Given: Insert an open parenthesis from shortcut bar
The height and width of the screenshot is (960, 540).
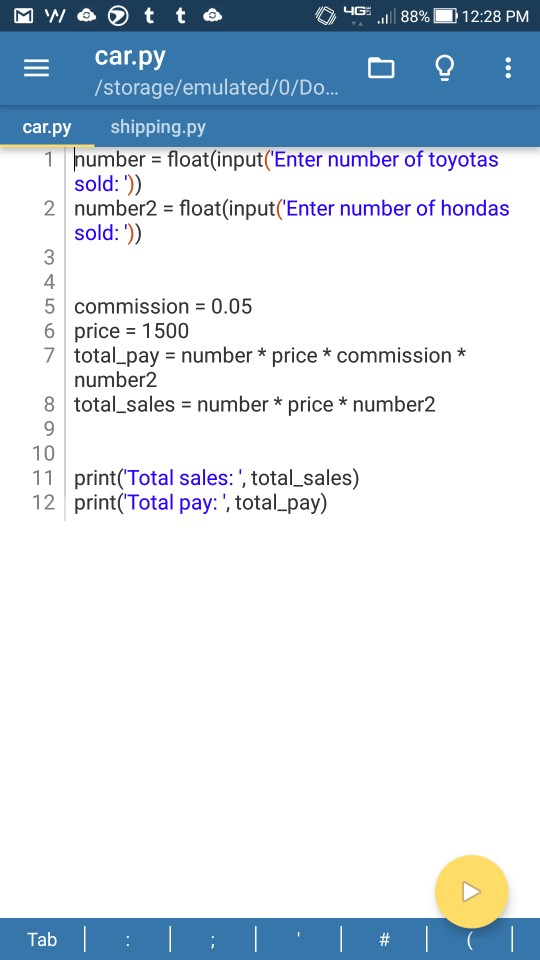Looking at the screenshot, I should click(x=470, y=939).
